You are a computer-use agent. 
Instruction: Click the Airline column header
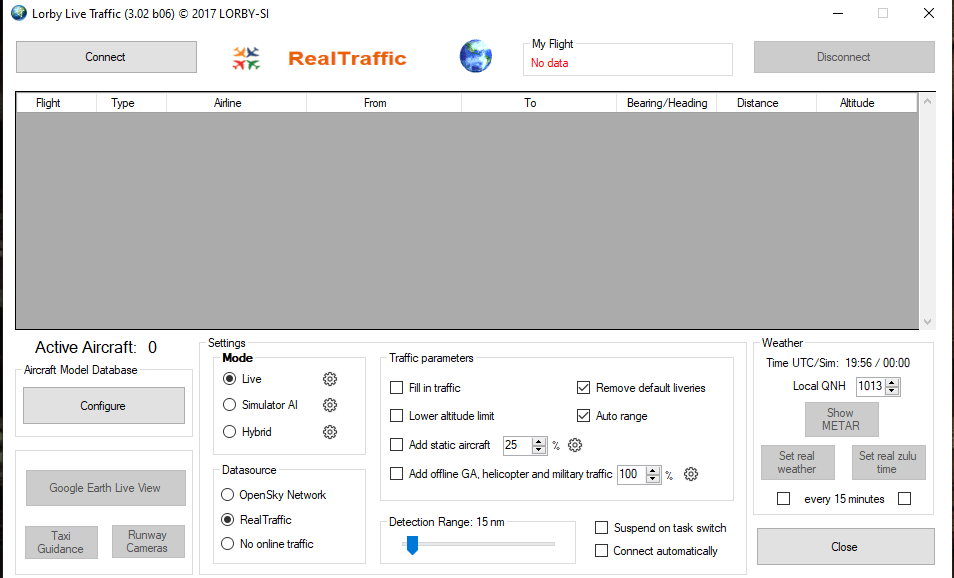pos(236,103)
